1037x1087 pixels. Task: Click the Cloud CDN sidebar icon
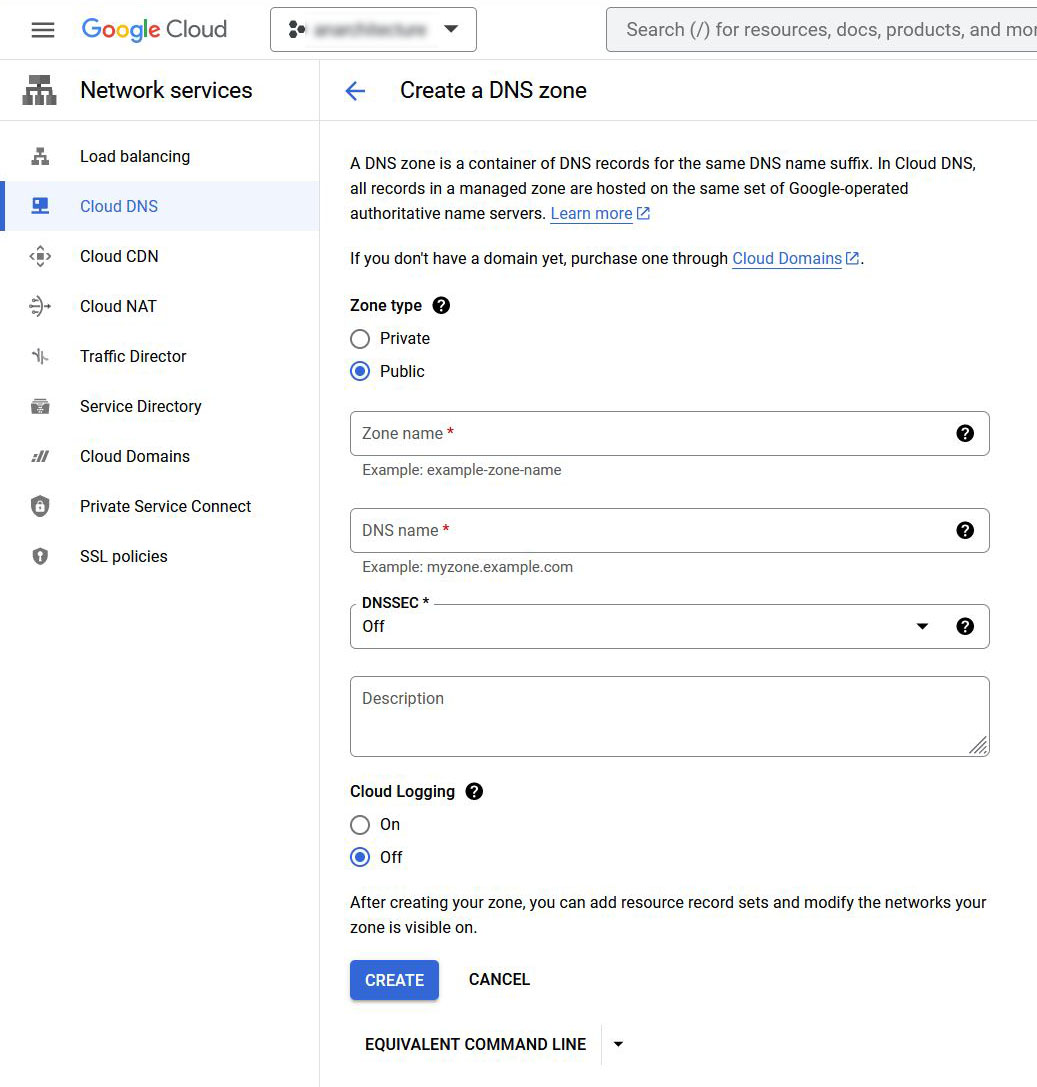coord(40,256)
